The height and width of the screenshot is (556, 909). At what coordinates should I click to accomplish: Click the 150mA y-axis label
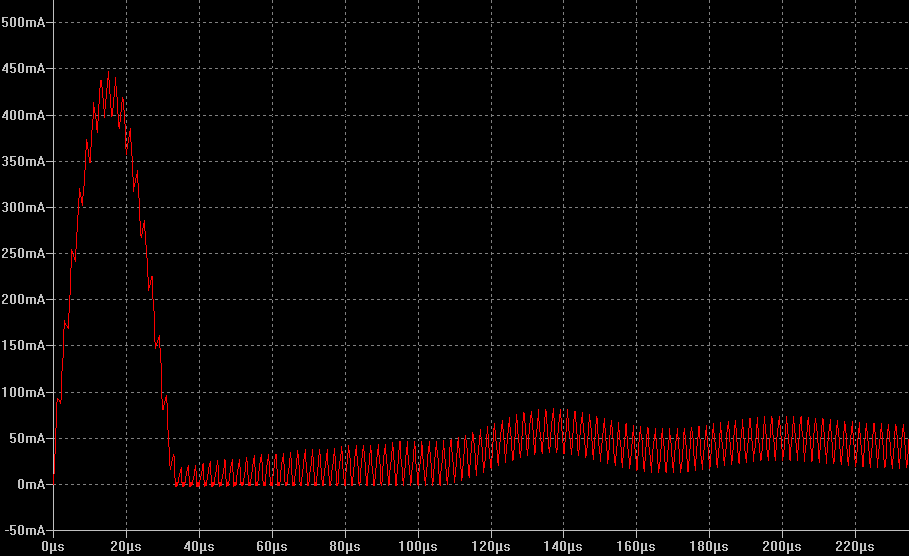click(x=23, y=346)
